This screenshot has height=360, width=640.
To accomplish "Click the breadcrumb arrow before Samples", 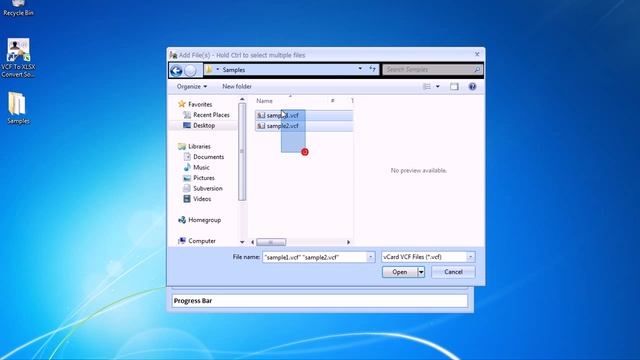I will tap(218, 69).
